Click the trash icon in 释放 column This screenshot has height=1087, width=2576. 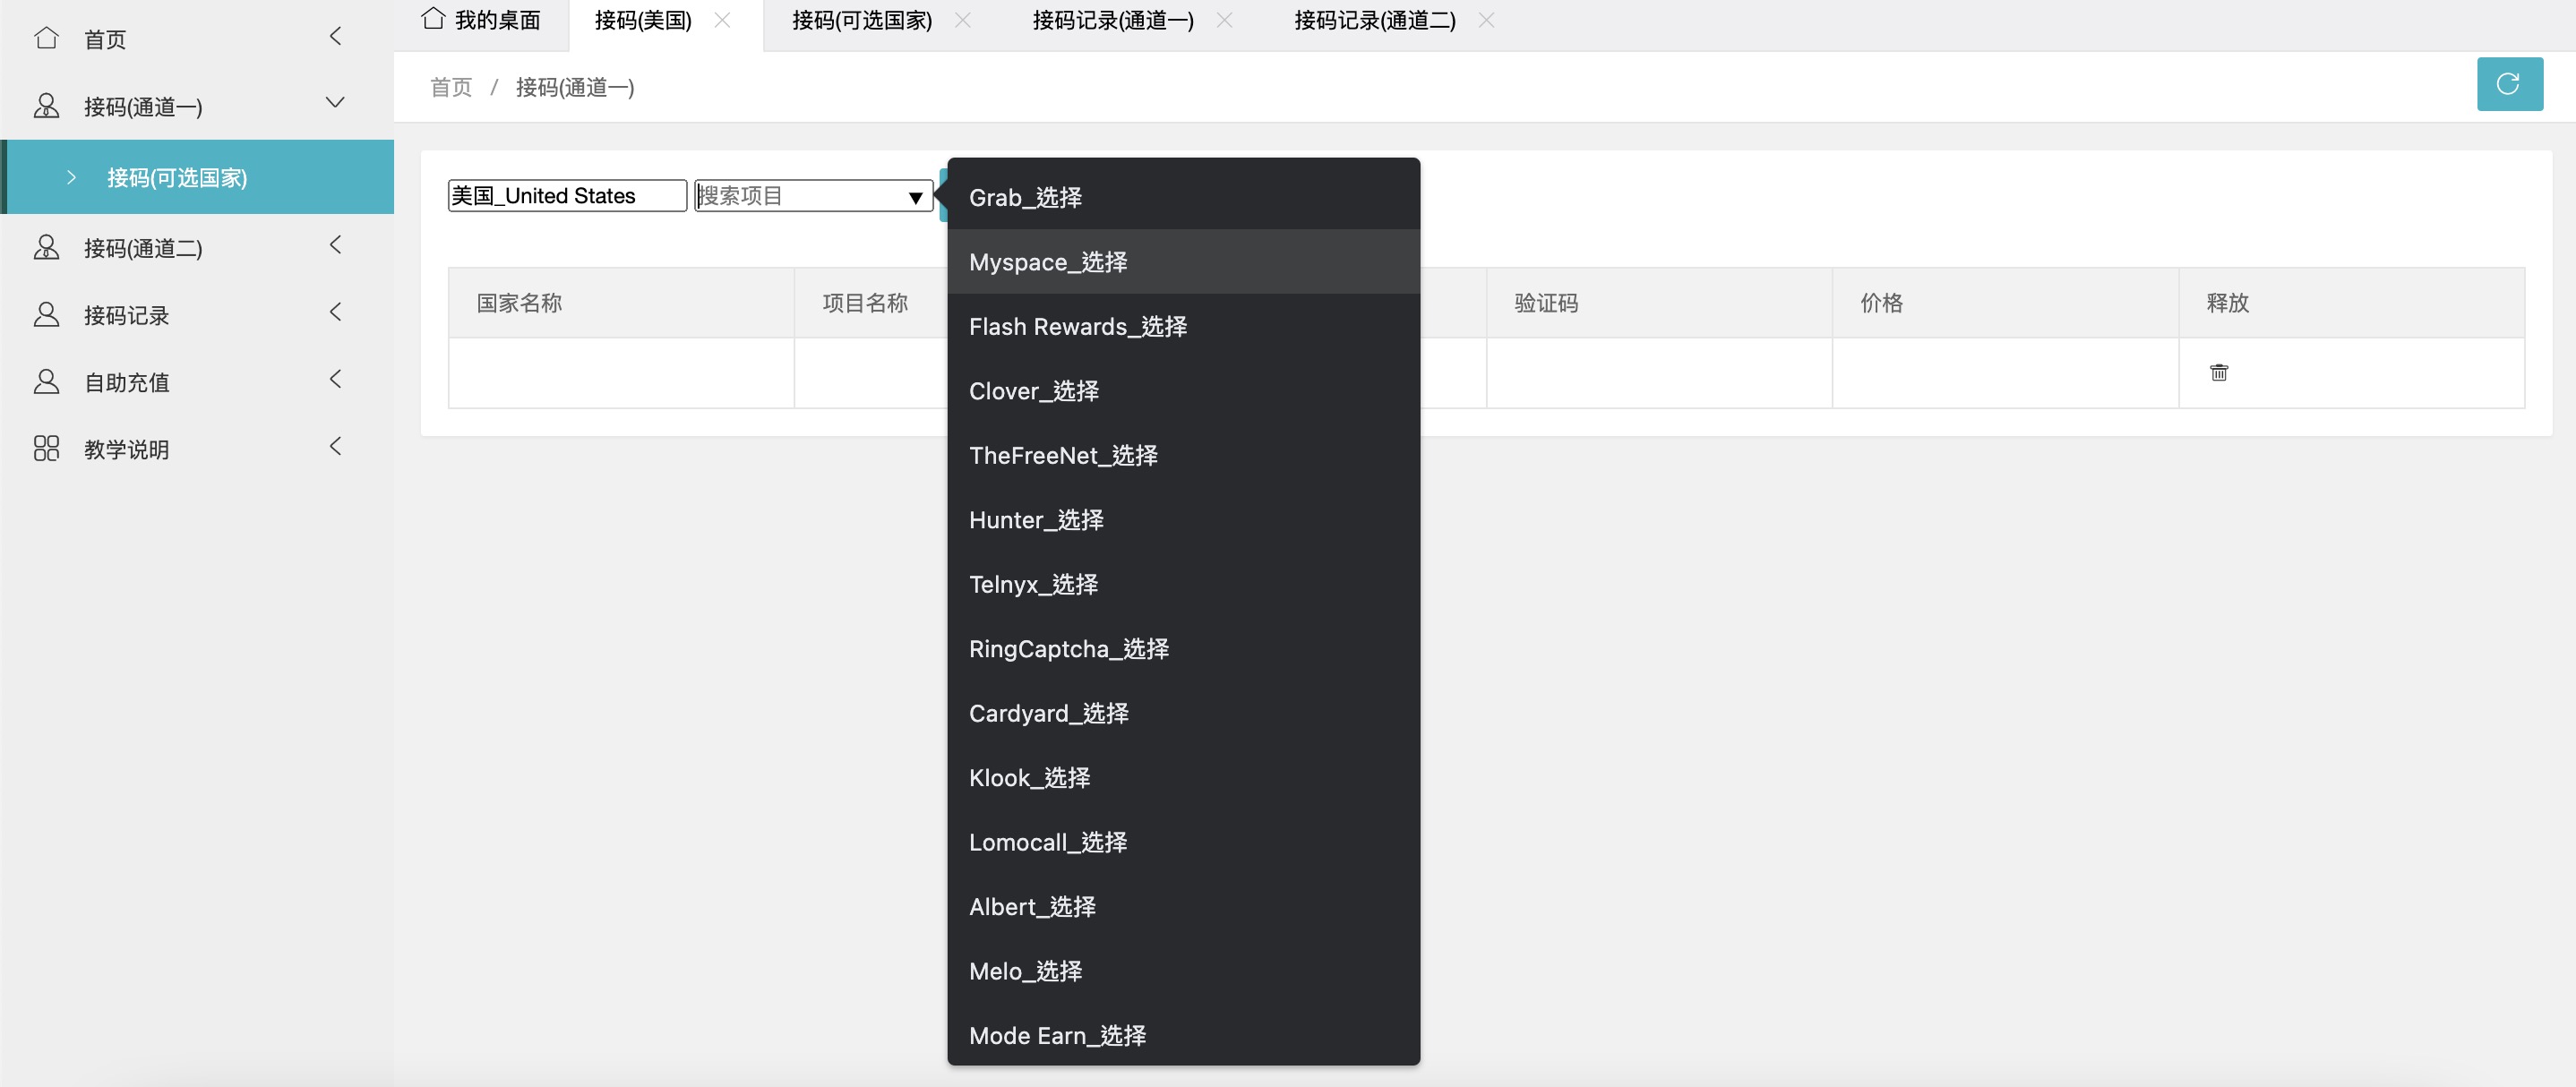tap(2218, 373)
